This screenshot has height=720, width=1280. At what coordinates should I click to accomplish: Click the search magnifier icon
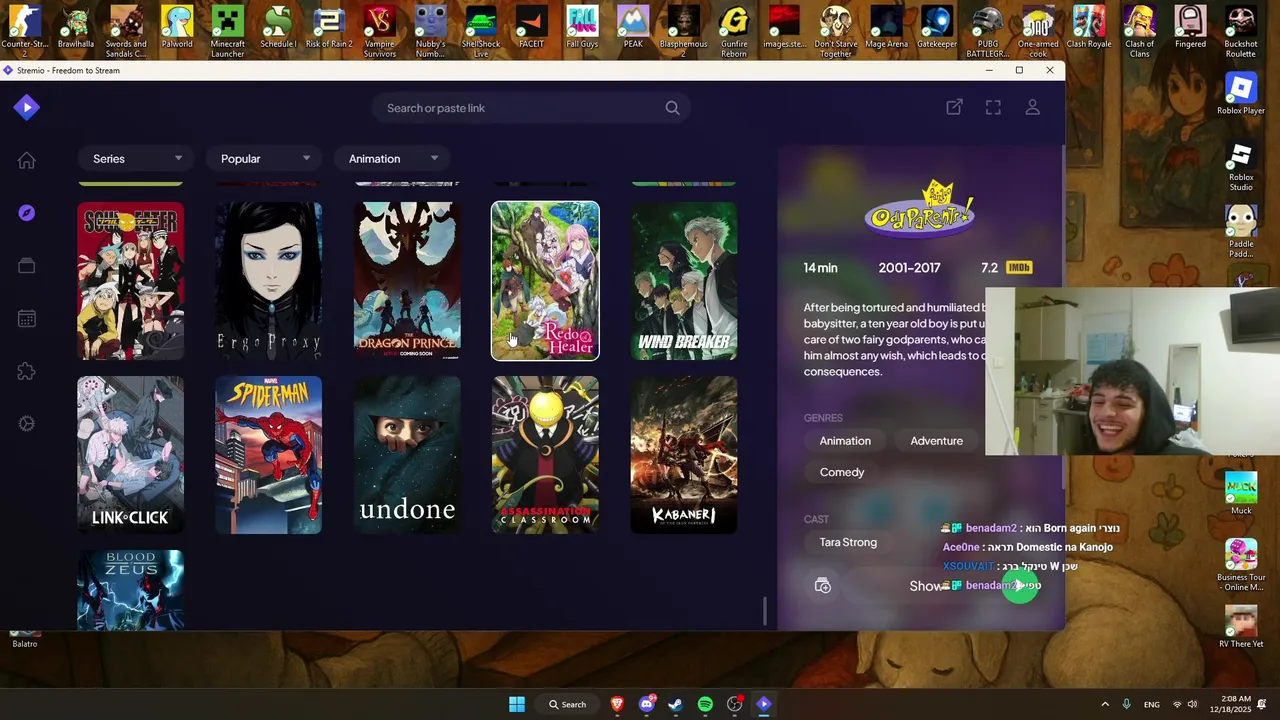(x=672, y=108)
